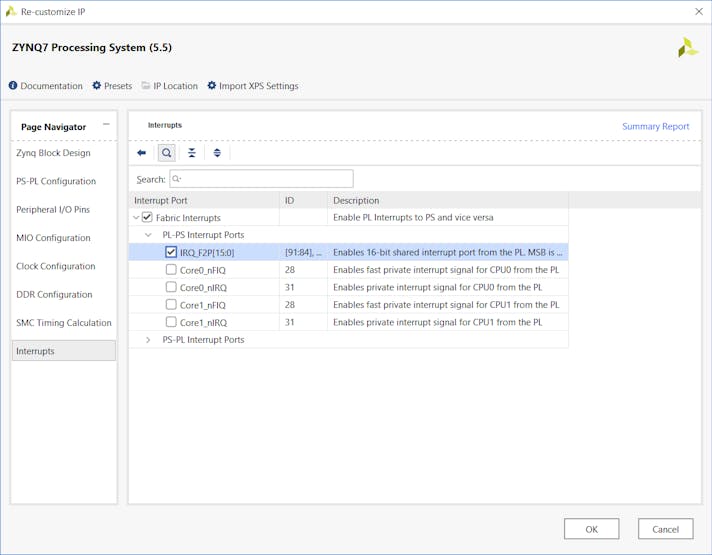Open the Peripheral I/O Pins page

tap(53, 209)
